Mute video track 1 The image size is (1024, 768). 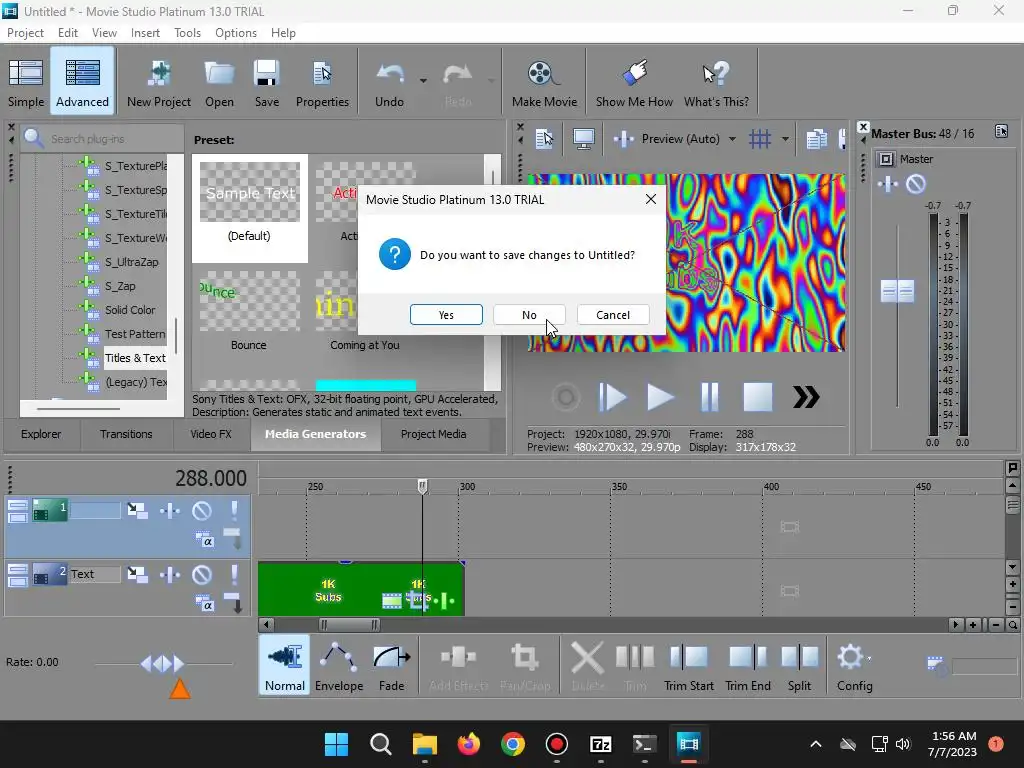coord(202,510)
